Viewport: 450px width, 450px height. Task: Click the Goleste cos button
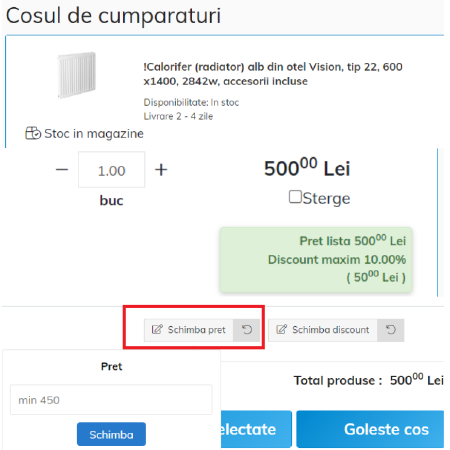click(370, 429)
